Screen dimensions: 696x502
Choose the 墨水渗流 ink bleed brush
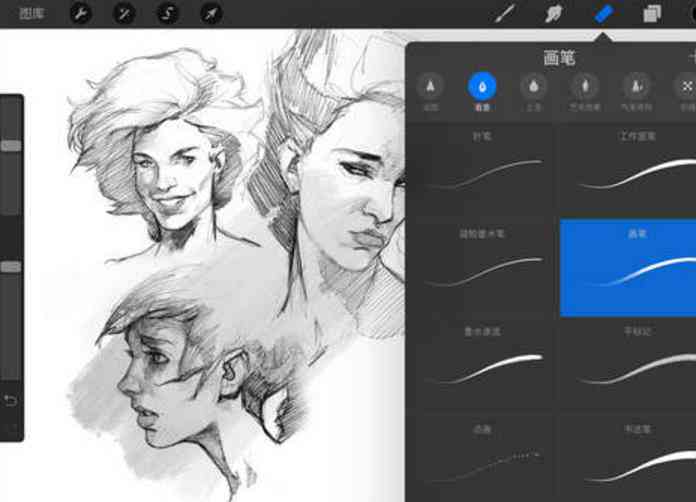pyautogui.click(x=482, y=365)
